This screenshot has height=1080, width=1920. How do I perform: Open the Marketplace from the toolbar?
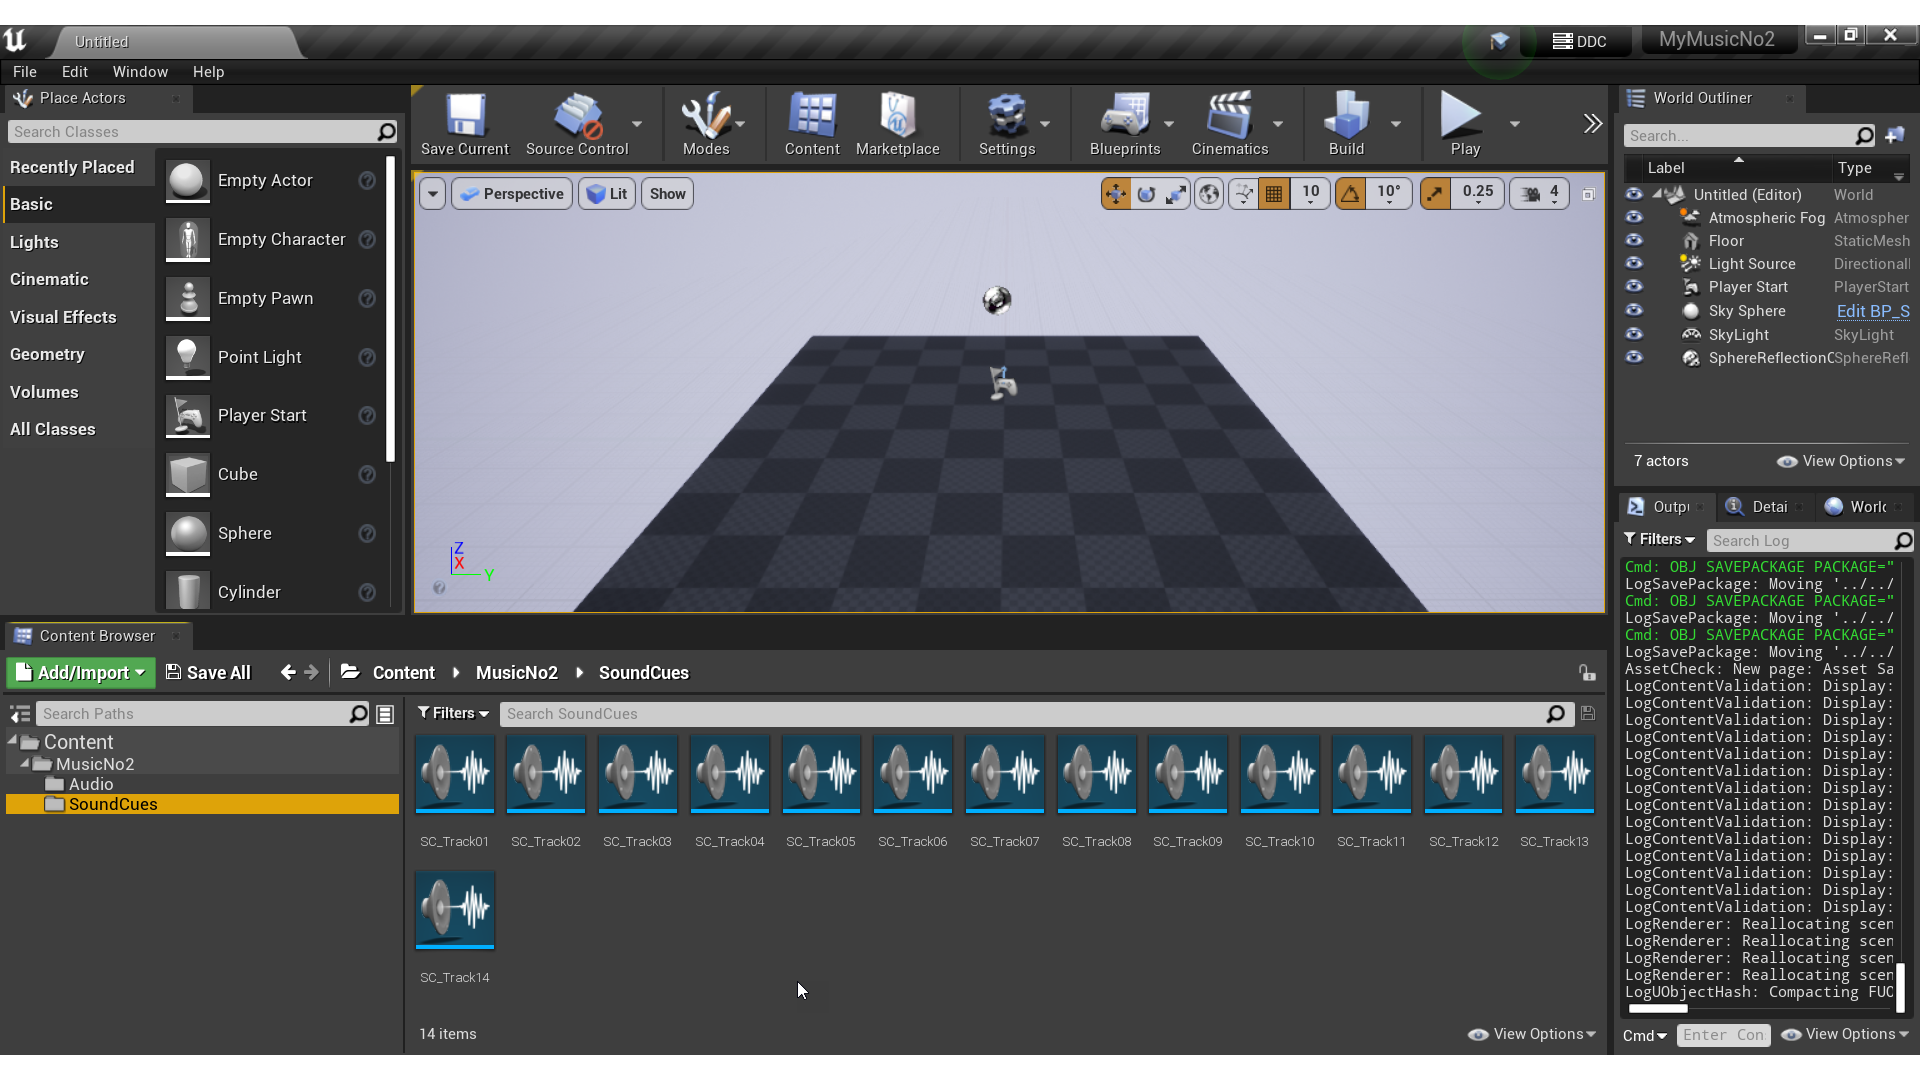897,124
